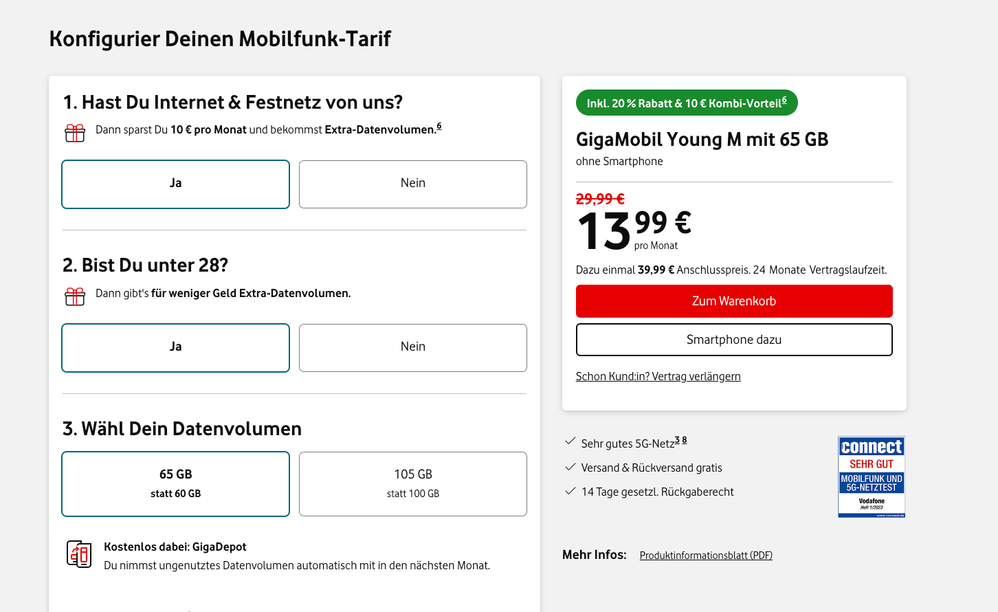The height and width of the screenshot is (612, 998).
Task: Click checkmark beside 14 Tage Rückgaberecht
Action: click(570, 491)
